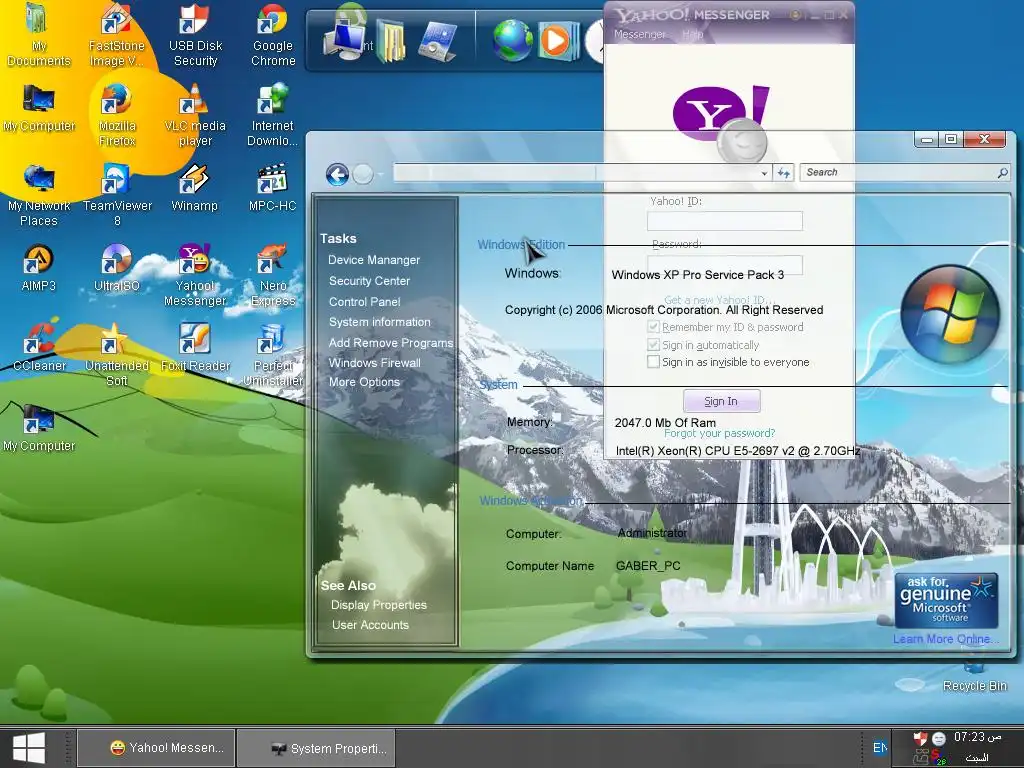Open Internet Download Manager shortcut

(x=272, y=114)
